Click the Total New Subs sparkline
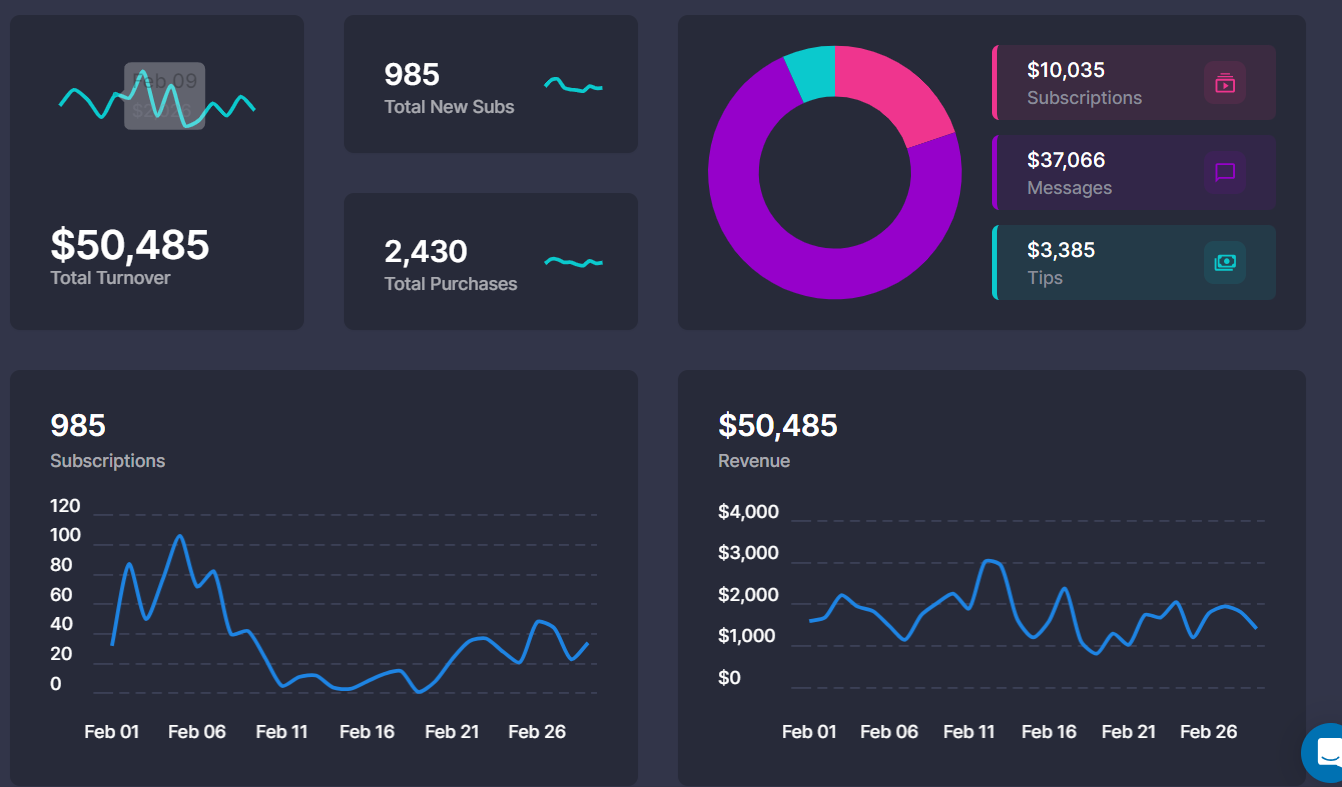Image resolution: width=1342 pixels, height=787 pixels. [x=574, y=86]
